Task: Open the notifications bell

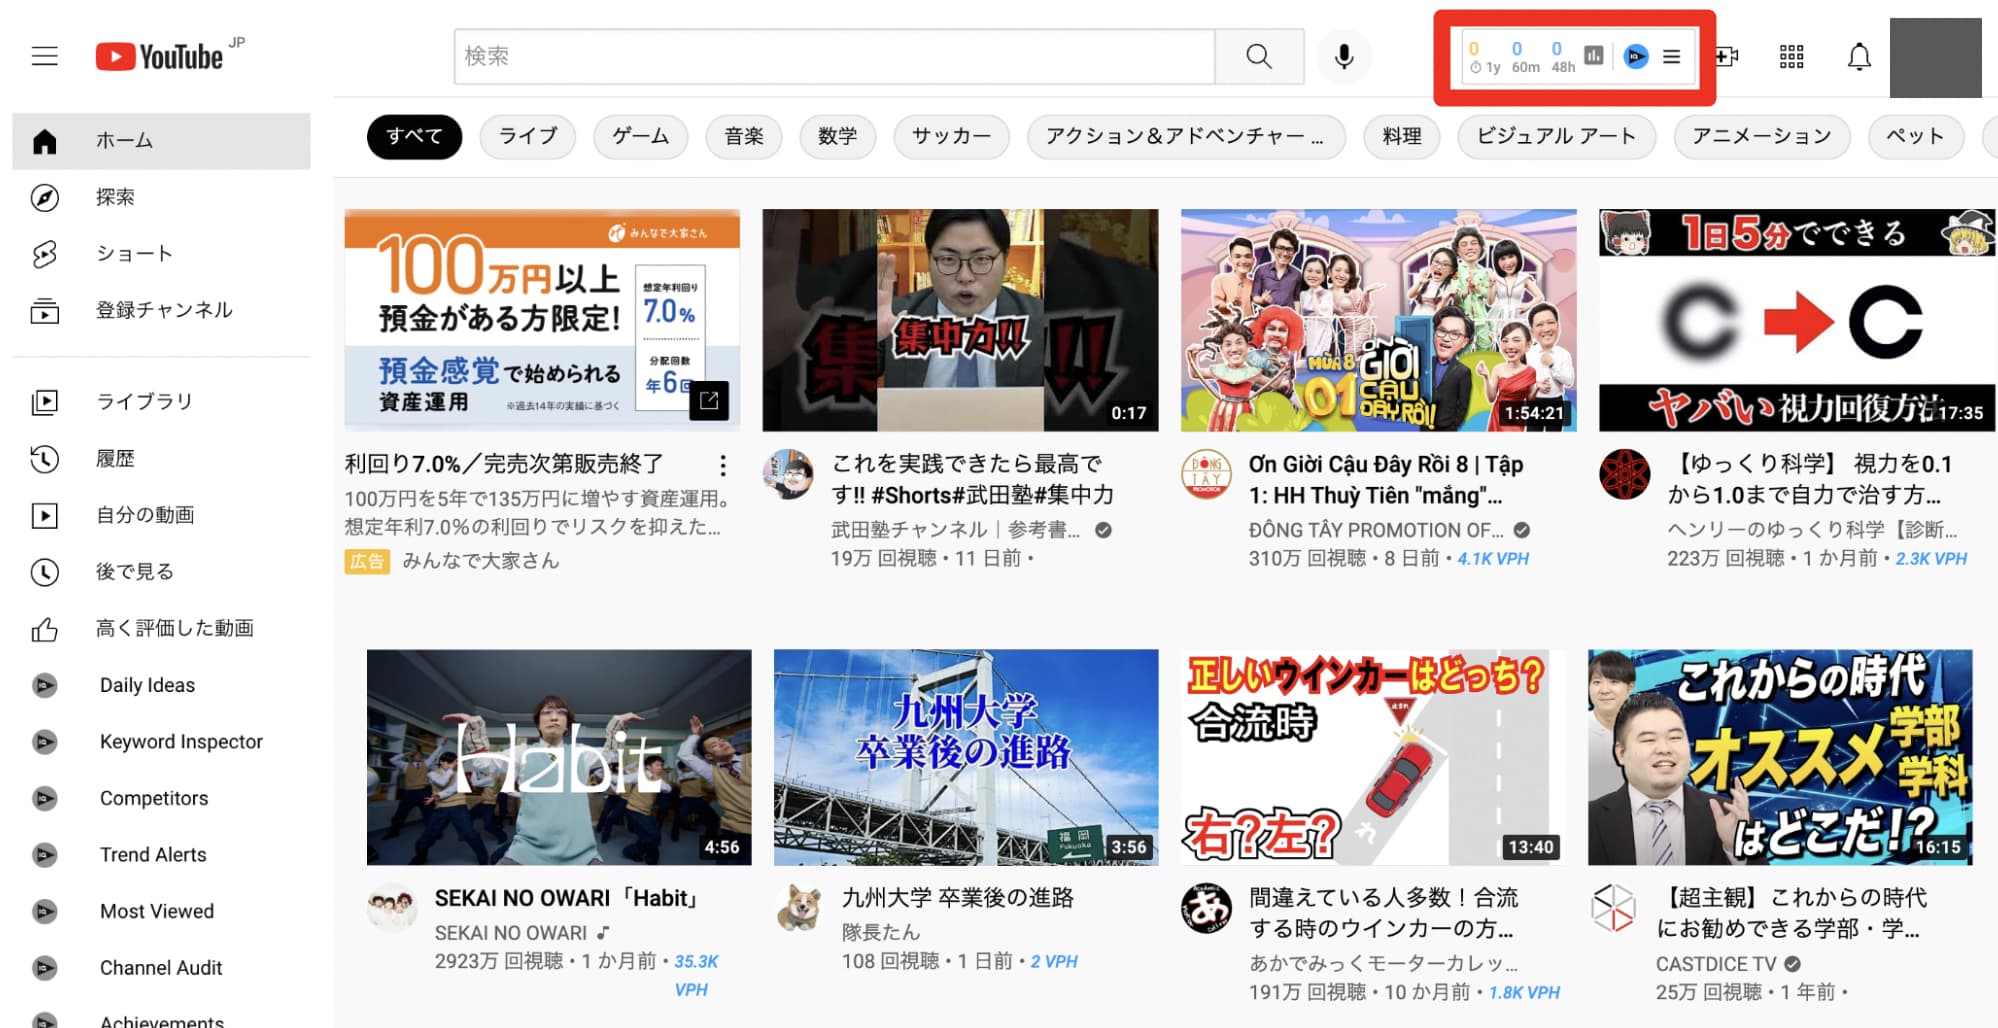Action: point(1858,57)
